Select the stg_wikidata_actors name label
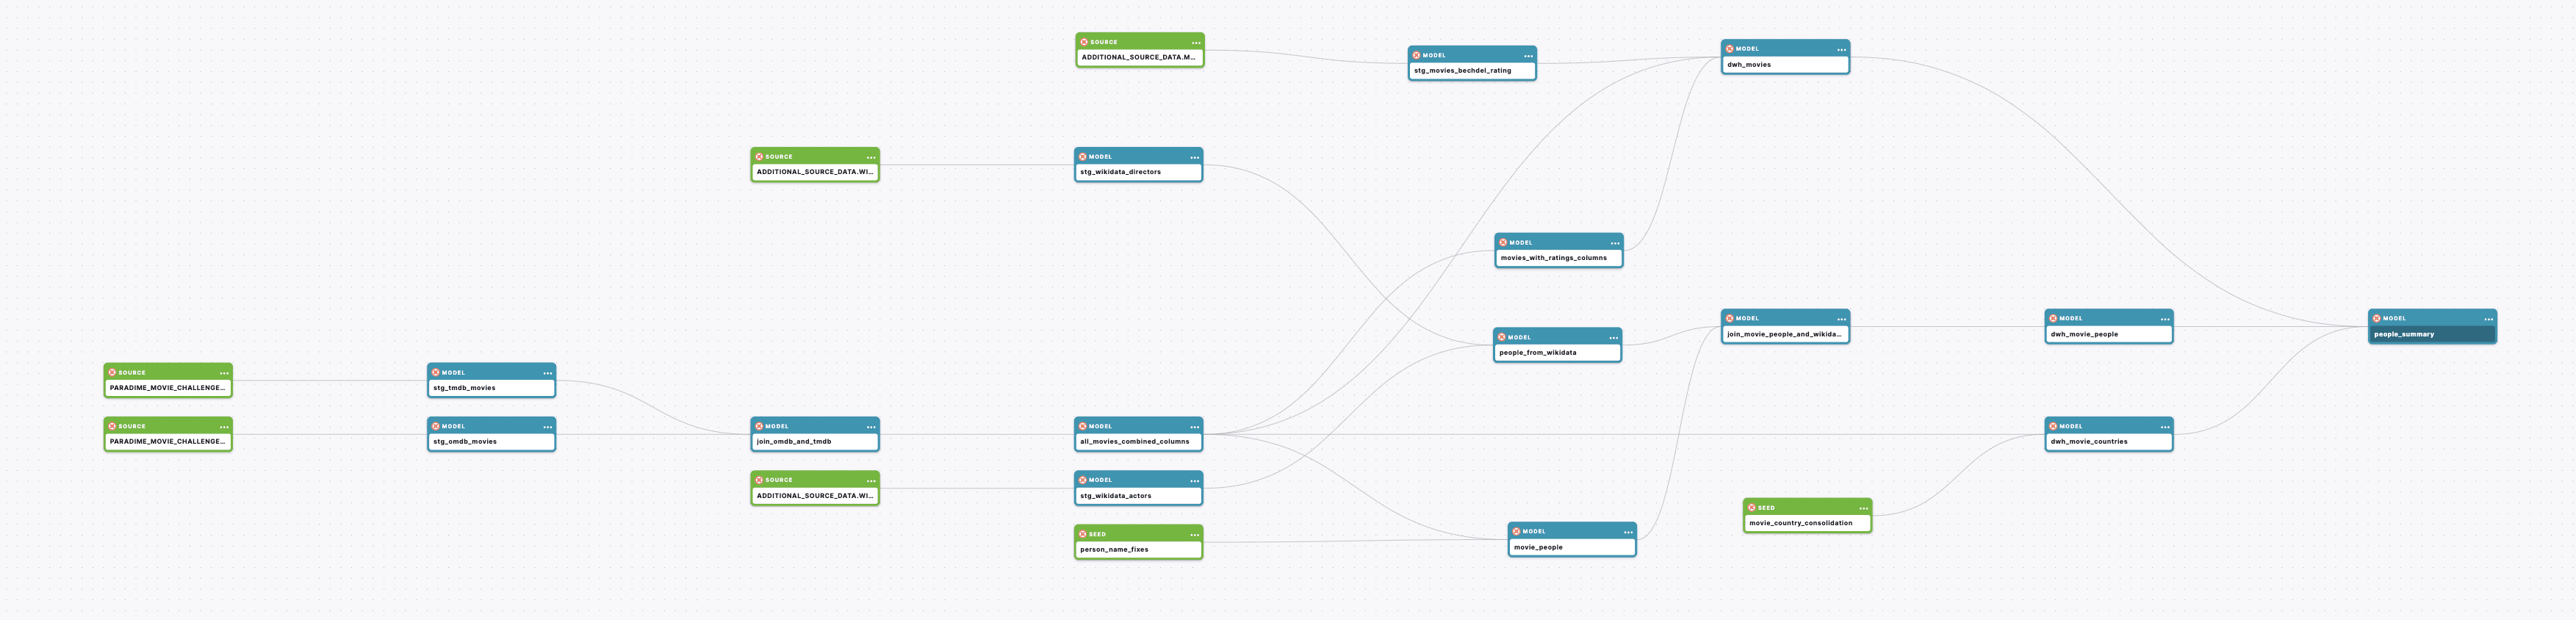The width and height of the screenshot is (2576, 620). (x=1115, y=496)
